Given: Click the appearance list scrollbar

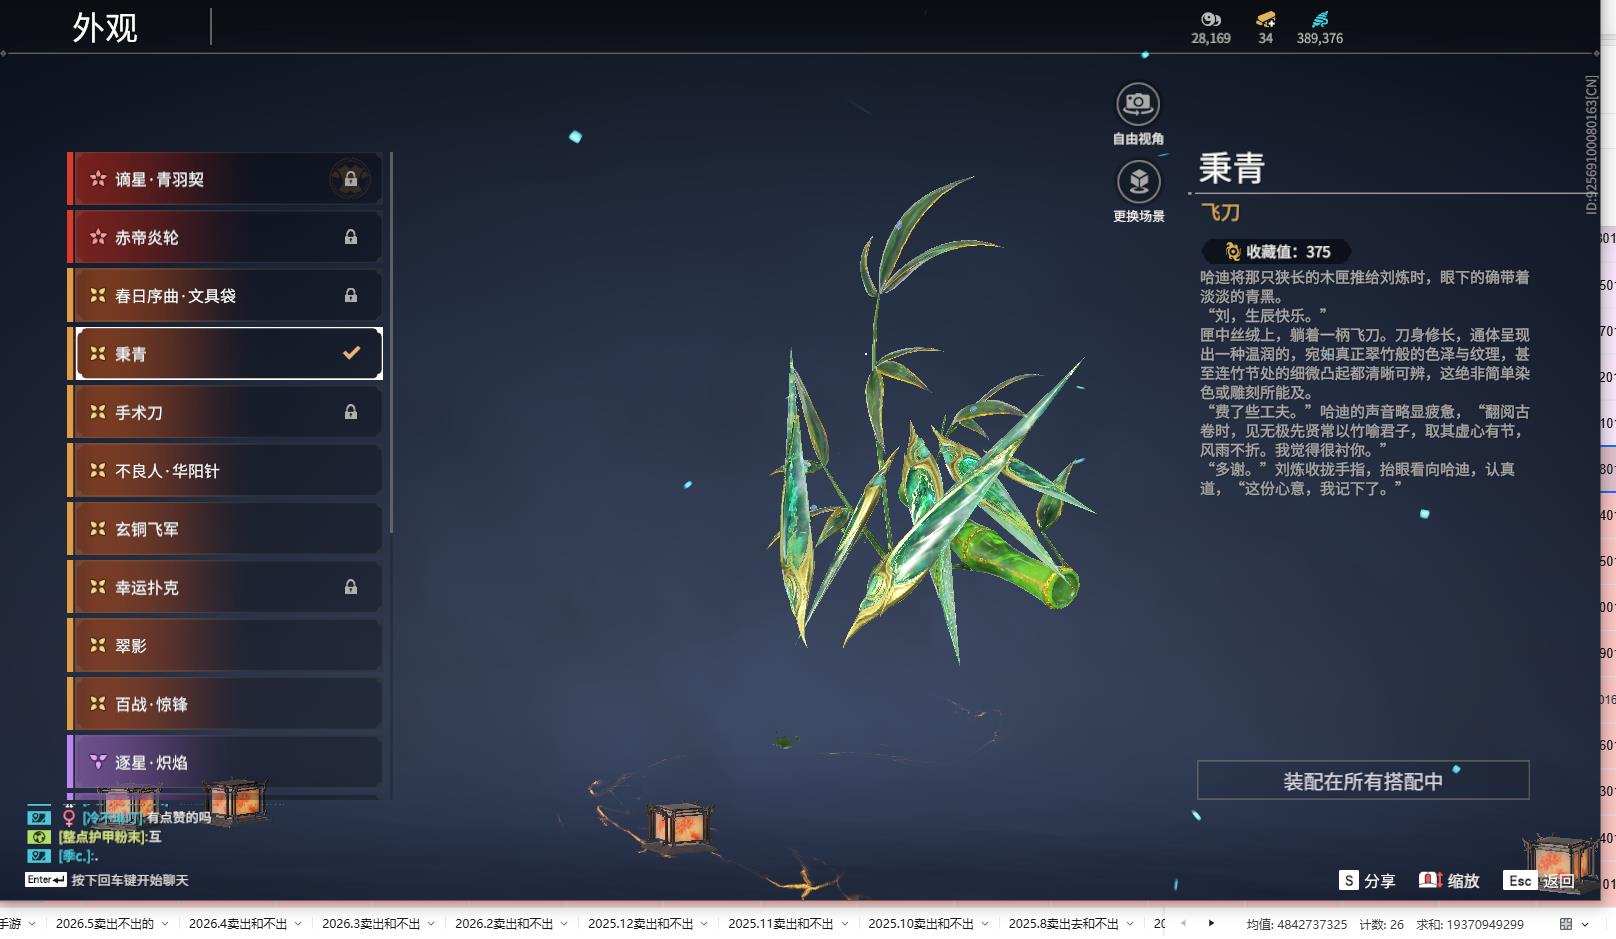Looking at the screenshot, I should 391,344.
